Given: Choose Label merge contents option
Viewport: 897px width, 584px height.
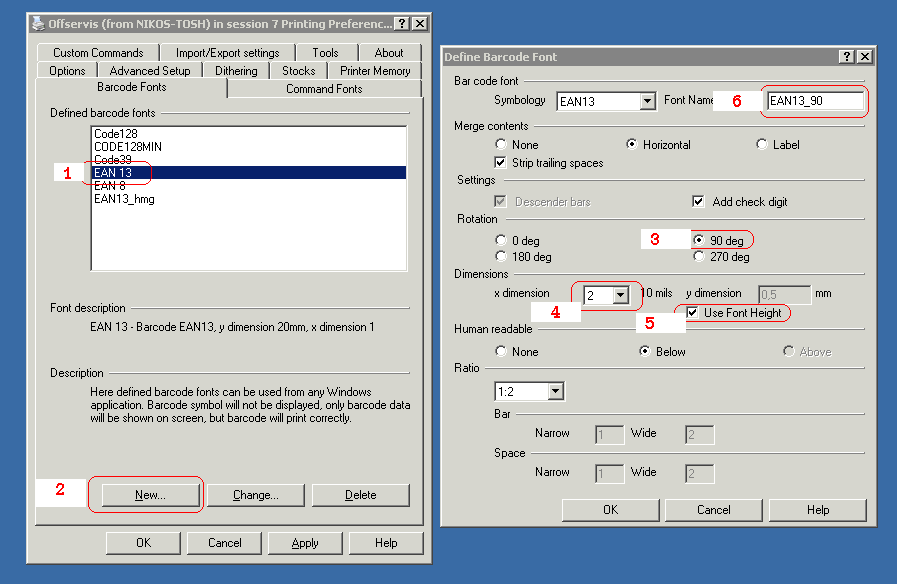Looking at the screenshot, I should pyautogui.click(x=763, y=144).
